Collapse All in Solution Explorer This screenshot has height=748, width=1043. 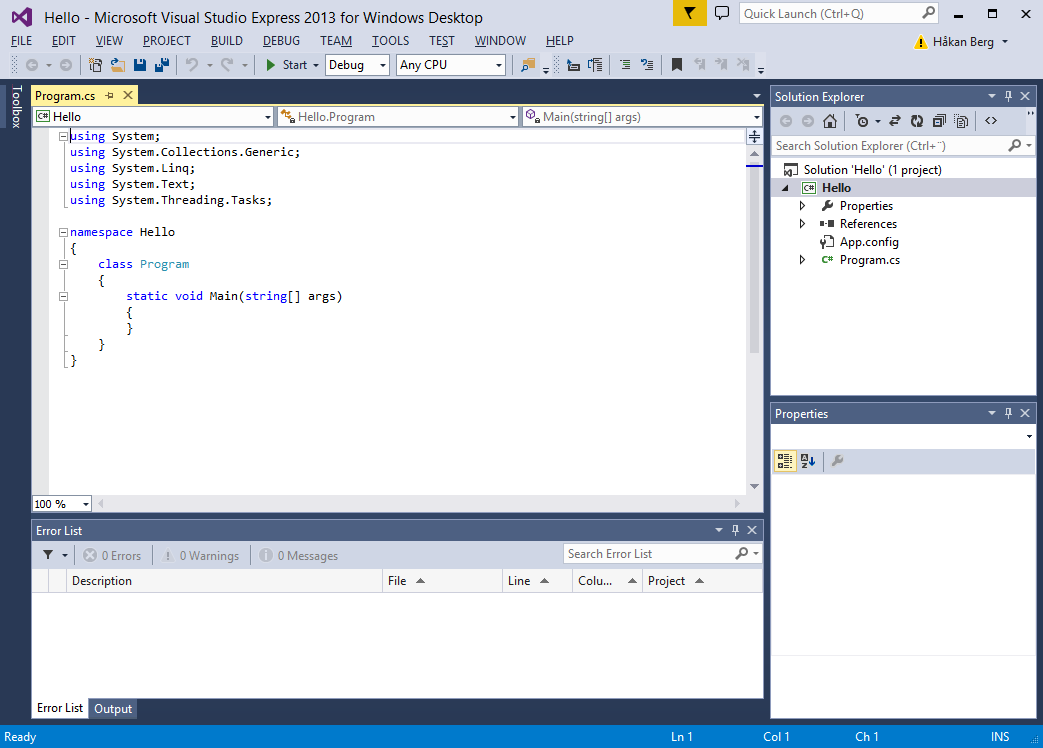(939, 121)
